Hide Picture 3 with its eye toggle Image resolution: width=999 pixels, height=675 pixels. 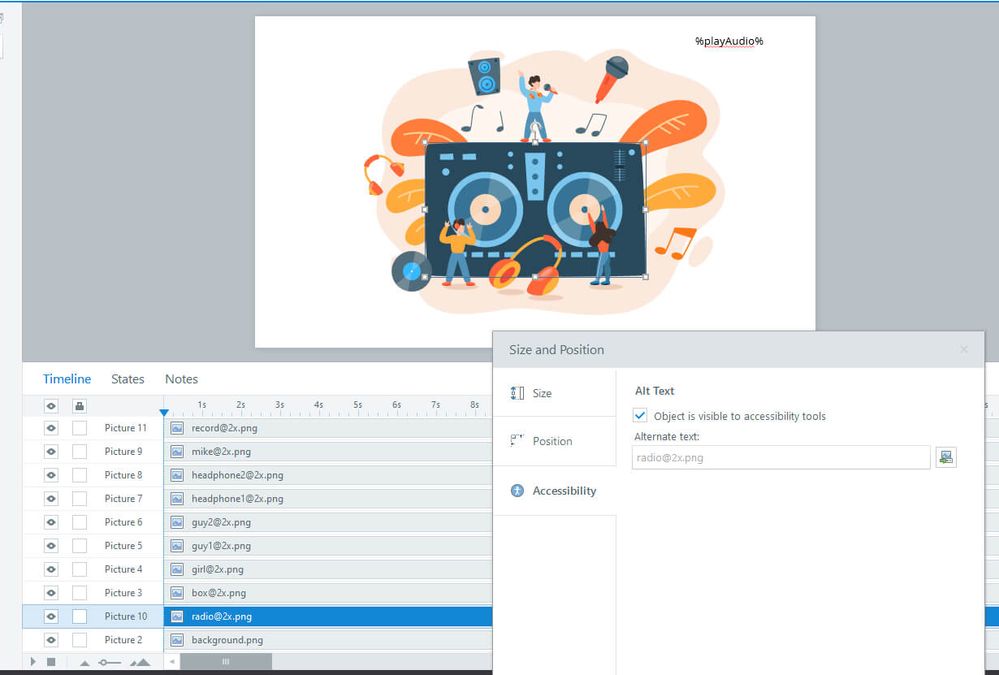[51, 593]
